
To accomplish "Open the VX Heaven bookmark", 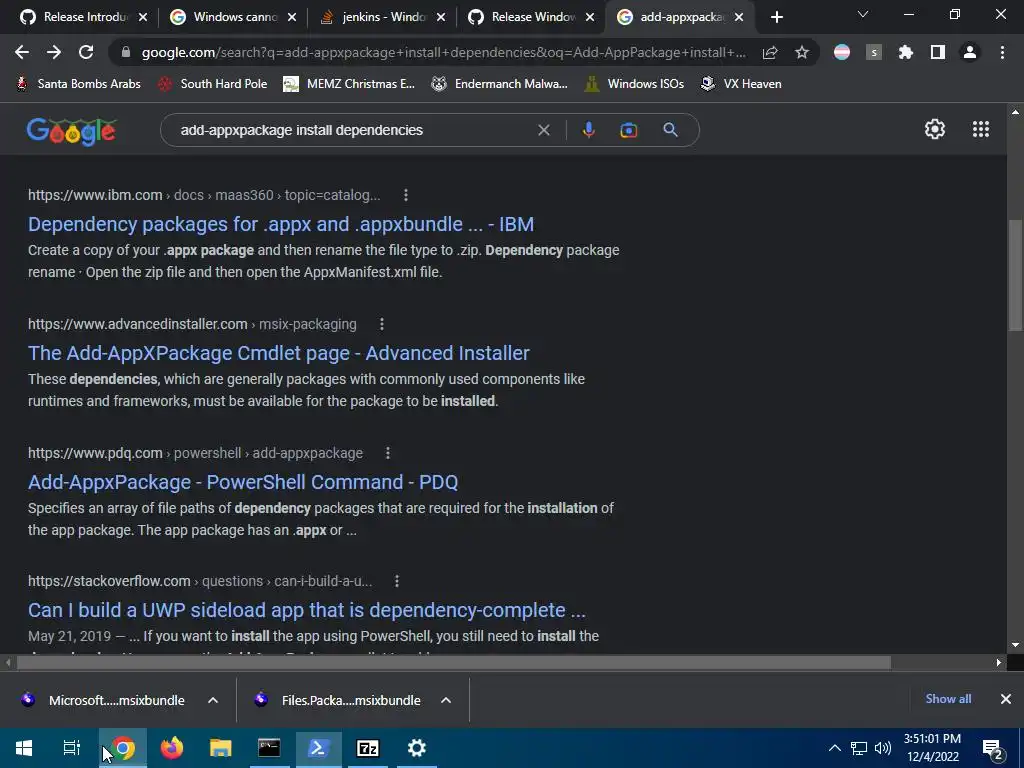I will (x=741, y=84).
